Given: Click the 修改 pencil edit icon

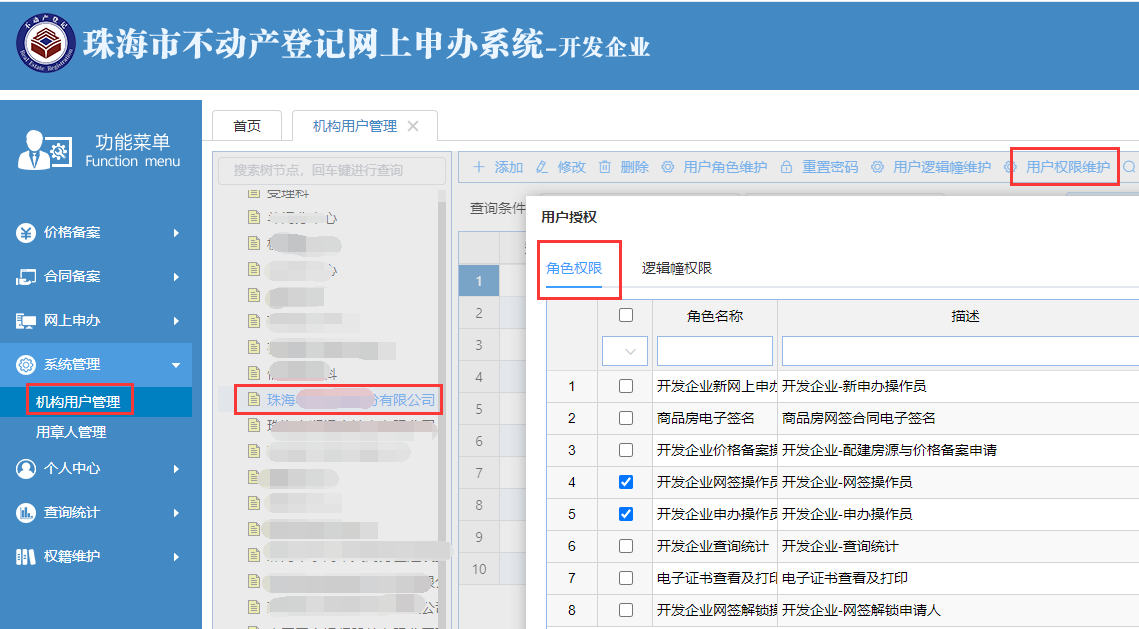Looking at the screenshot, I should pos(542,167).
